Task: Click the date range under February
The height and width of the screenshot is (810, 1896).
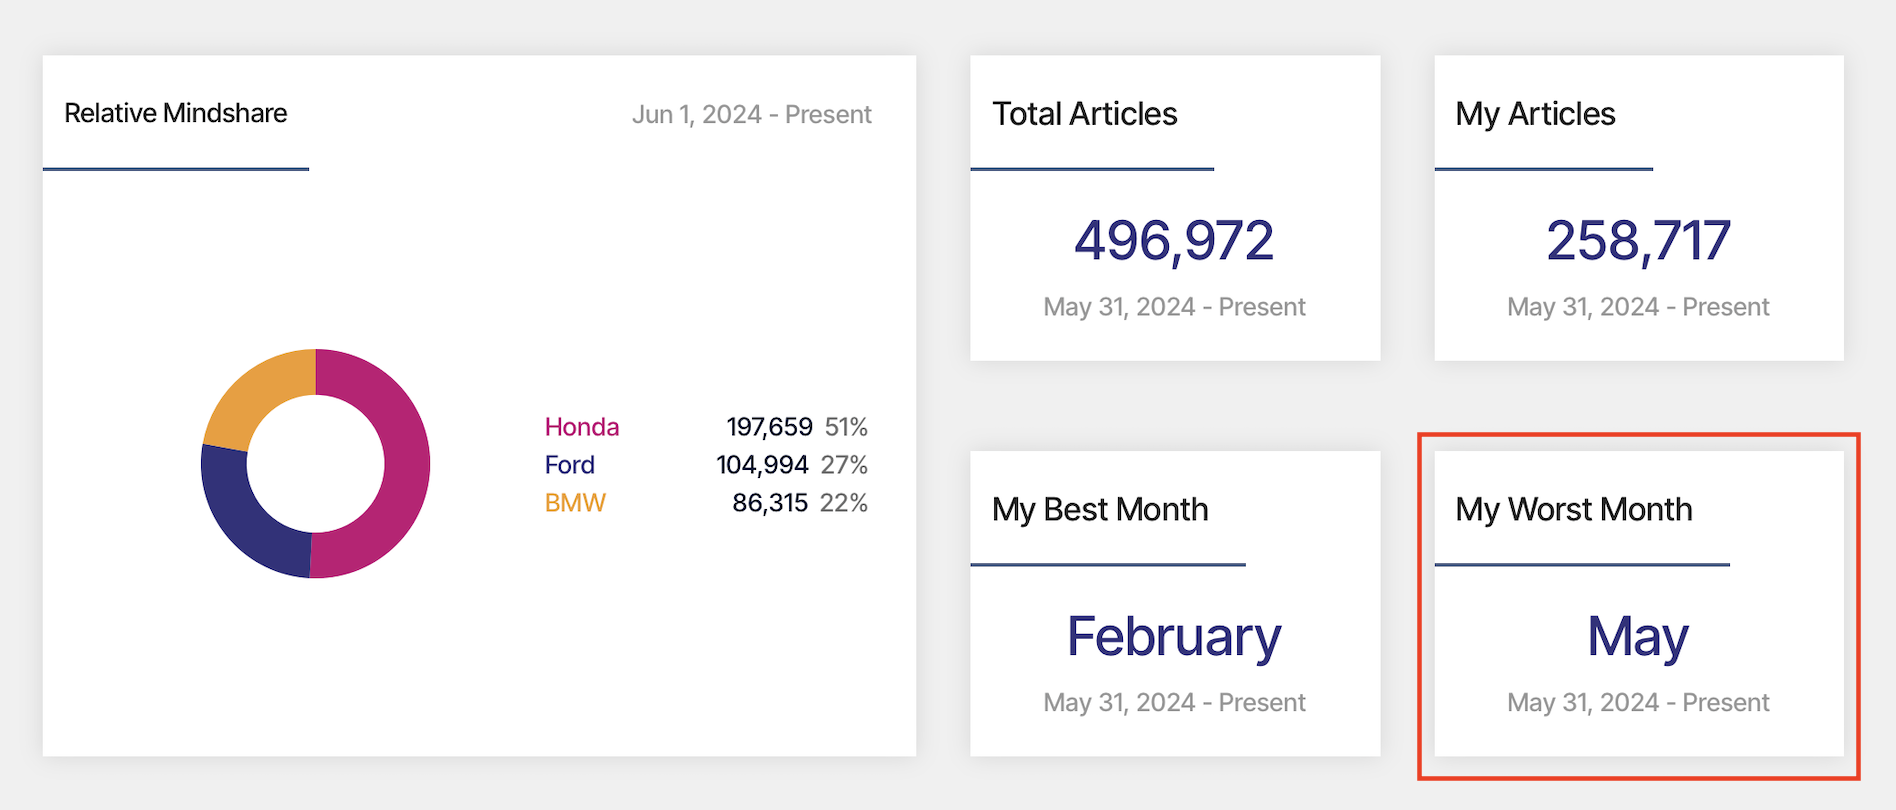Action: [1174, 703]
